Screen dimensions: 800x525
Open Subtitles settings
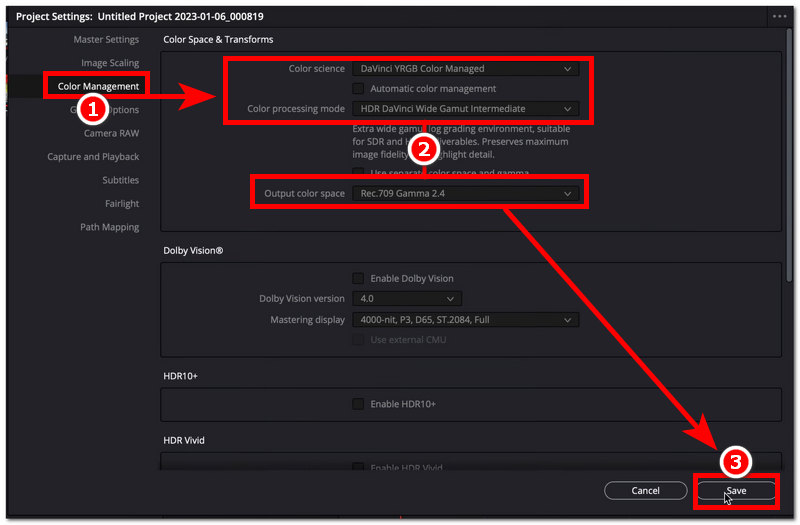120,180
